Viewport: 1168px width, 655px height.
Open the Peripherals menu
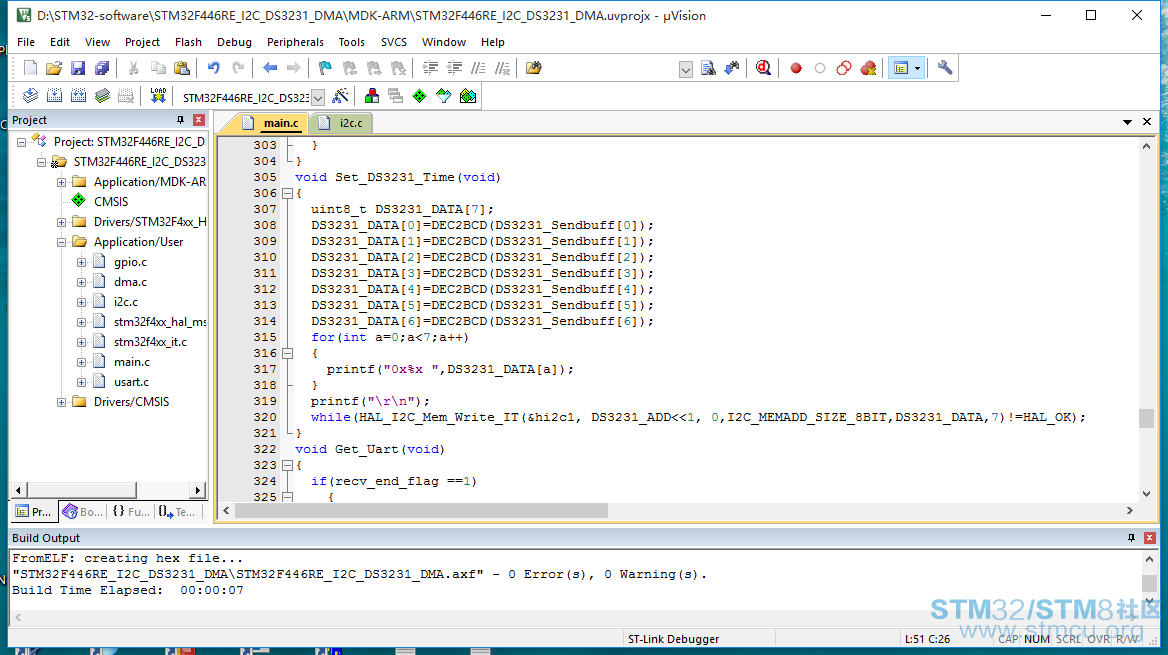tap(295, 42)
